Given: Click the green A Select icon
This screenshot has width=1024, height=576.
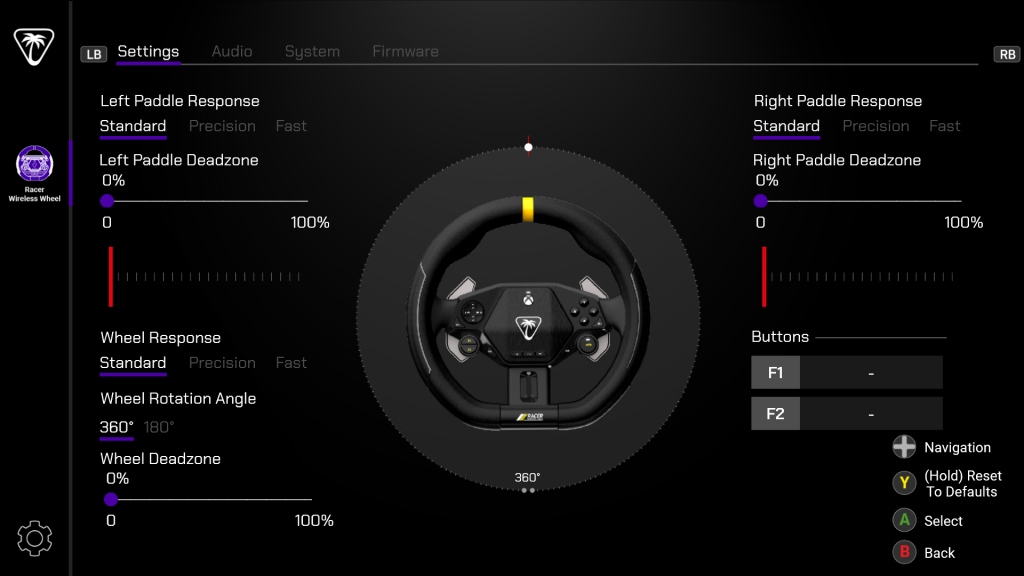Looking at the screenshot, I should coord(904,520).
